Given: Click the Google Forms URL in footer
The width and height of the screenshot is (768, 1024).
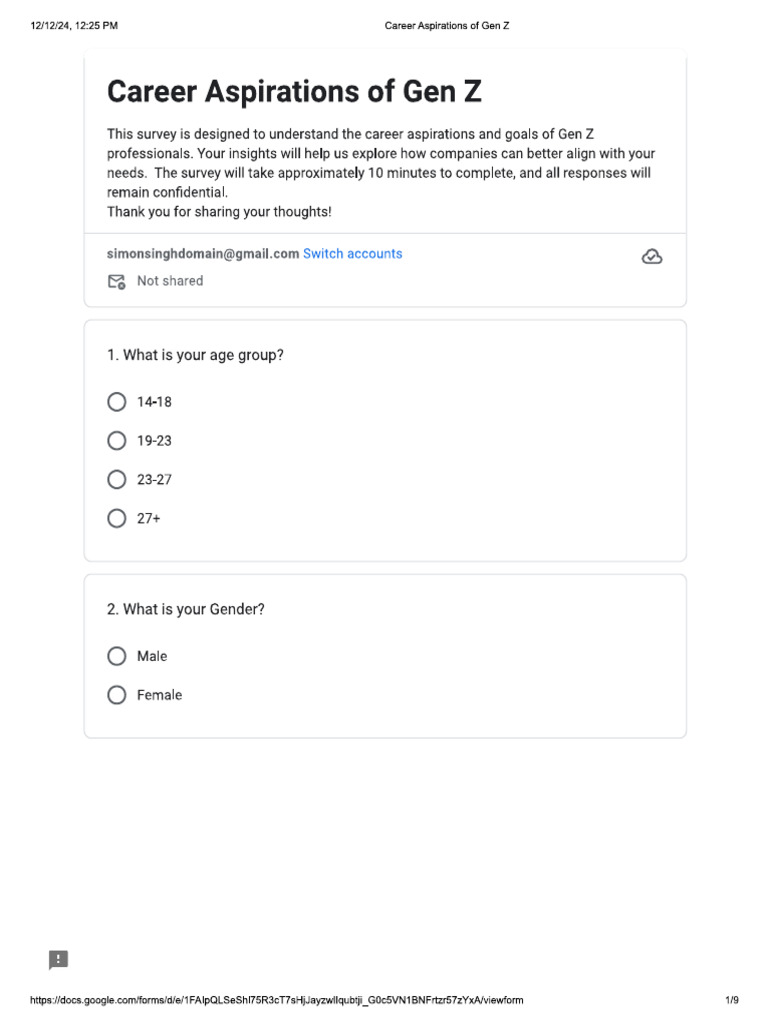Looking at the screenshot, I should (276, 1000).
